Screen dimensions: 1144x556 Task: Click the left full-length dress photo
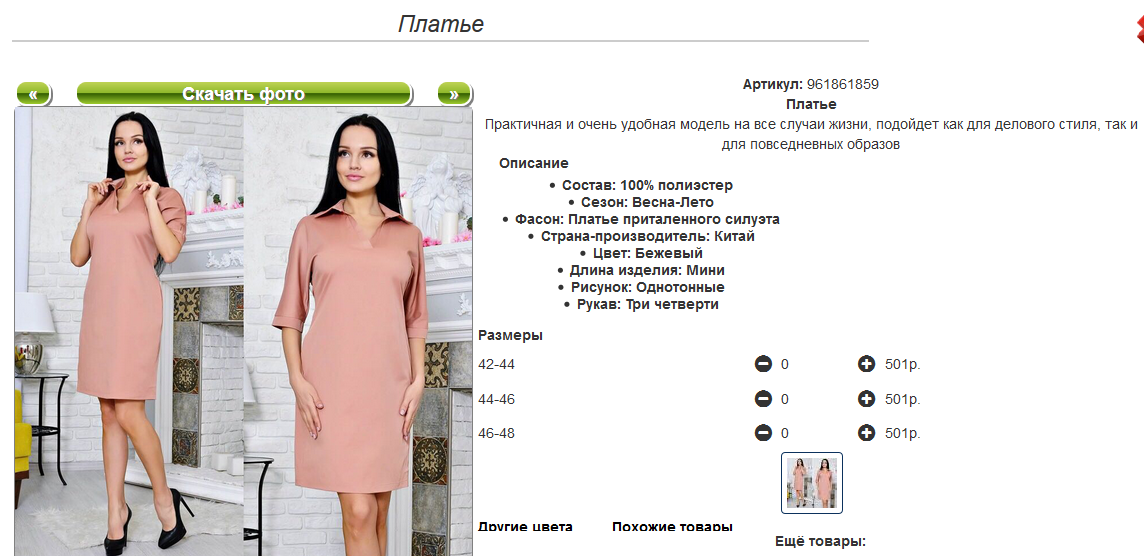pos(129,332)
